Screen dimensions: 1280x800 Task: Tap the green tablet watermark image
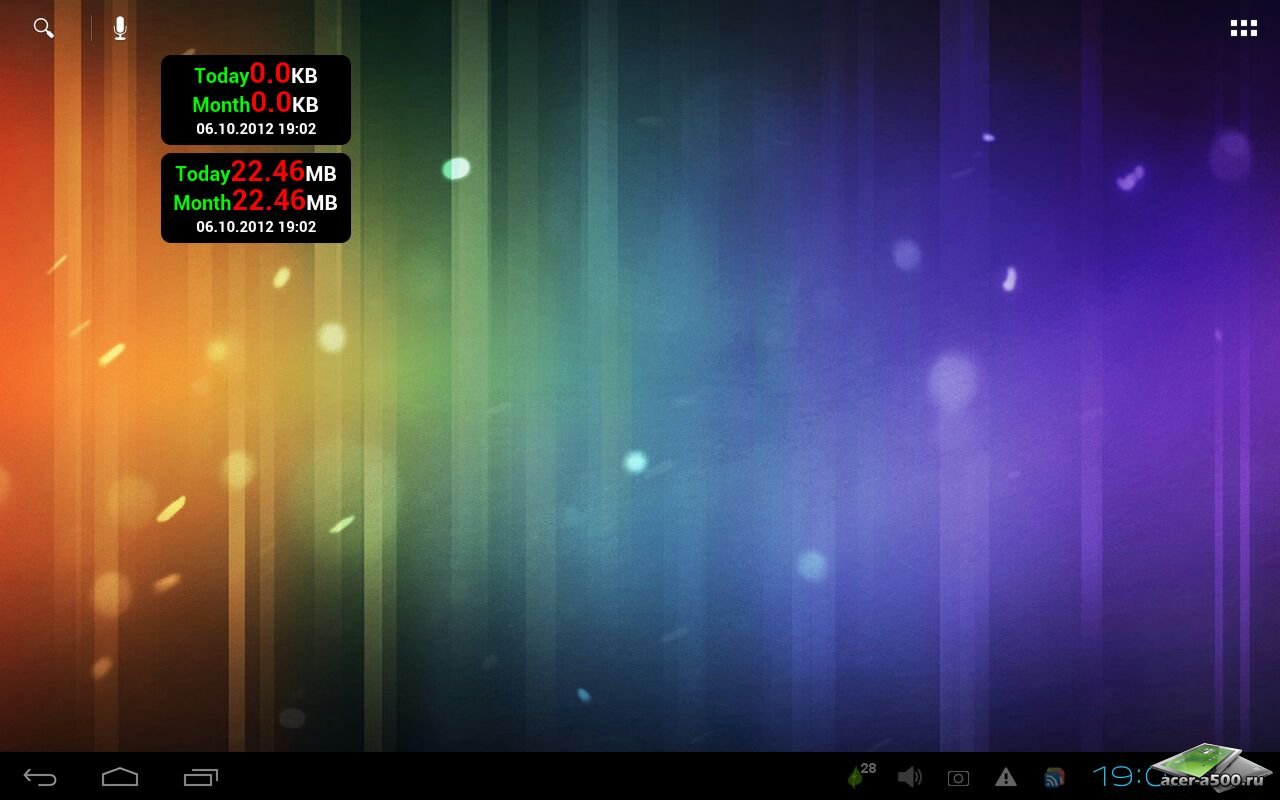pyautogui.click(x=1203, y=759)
